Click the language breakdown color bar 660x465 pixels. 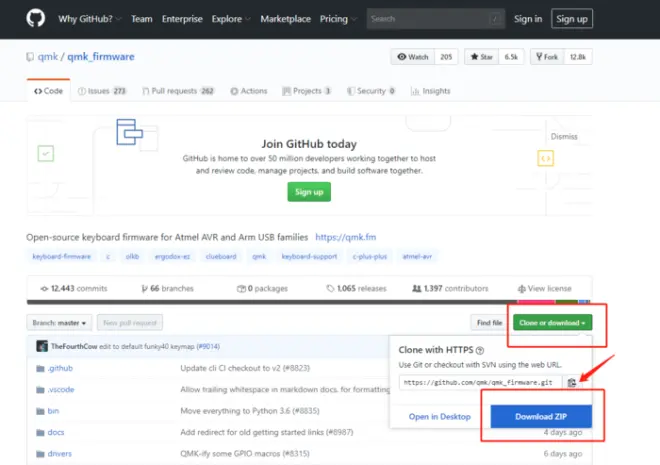pos(309,302)
